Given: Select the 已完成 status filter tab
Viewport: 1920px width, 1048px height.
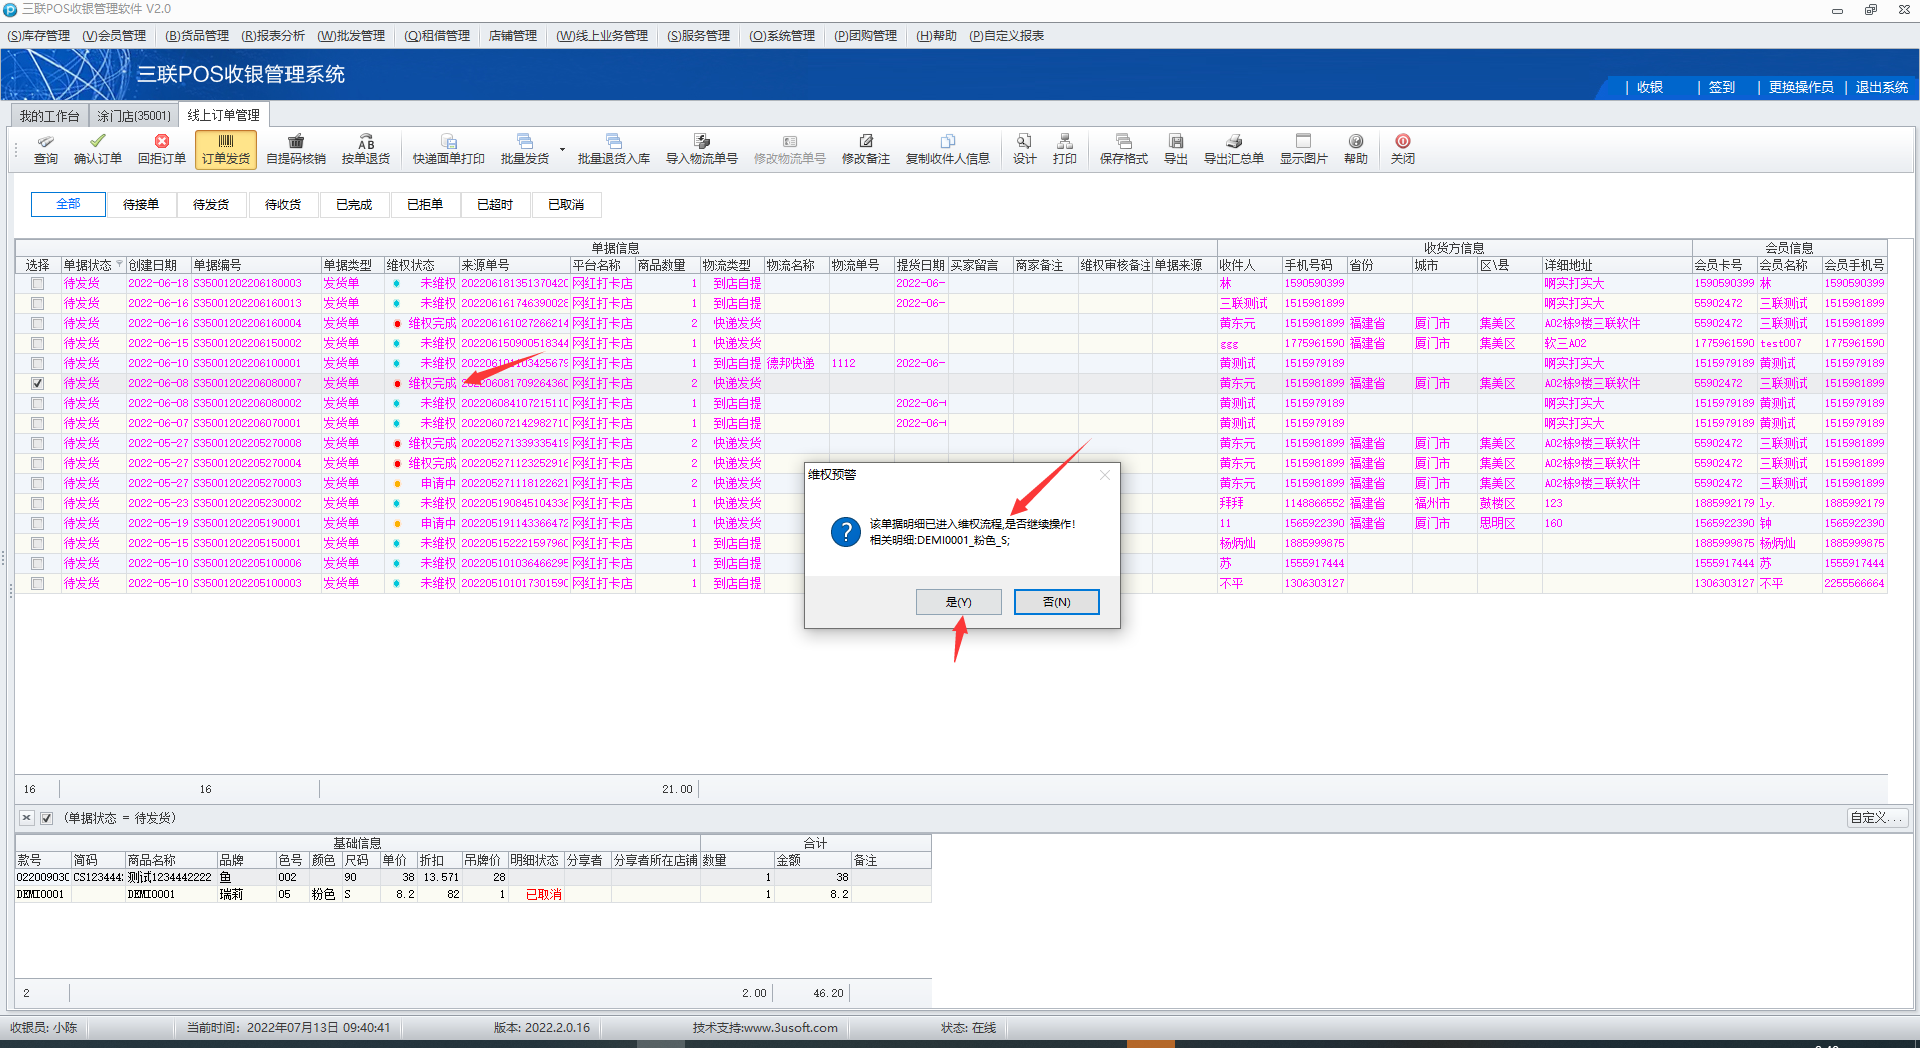Looking at the screenshot, I should [354, 205].
